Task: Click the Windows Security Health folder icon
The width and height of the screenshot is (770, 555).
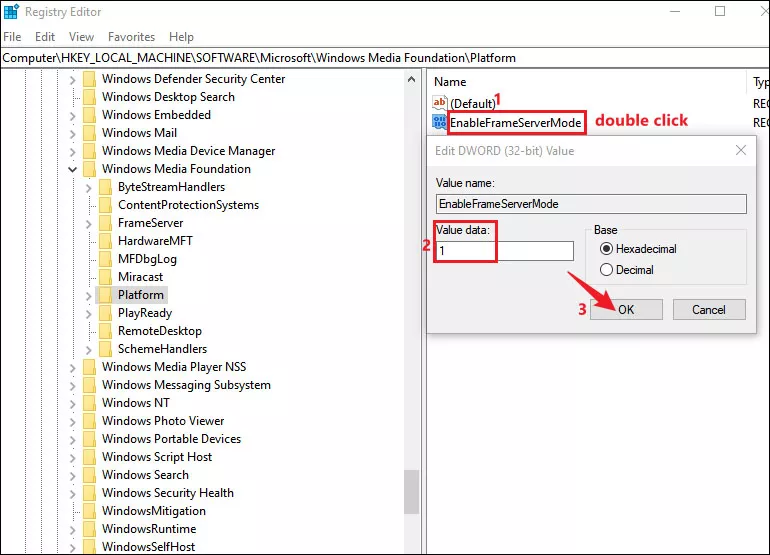Action: [x=89, y=493]
